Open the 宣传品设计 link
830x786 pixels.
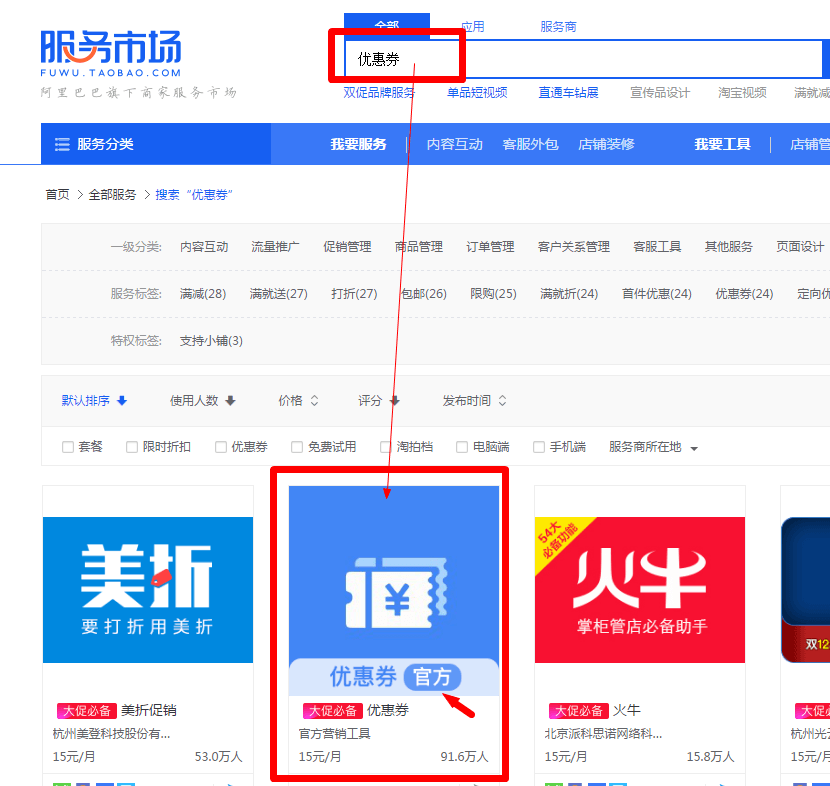coord(660,93)
